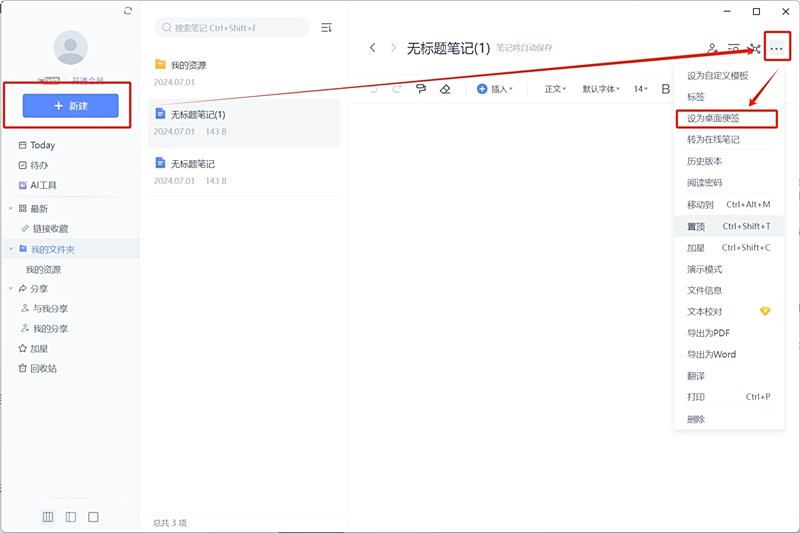Choose 导出为Word from the menu
This screenshot has height=533, width=800.
(729, 354)
